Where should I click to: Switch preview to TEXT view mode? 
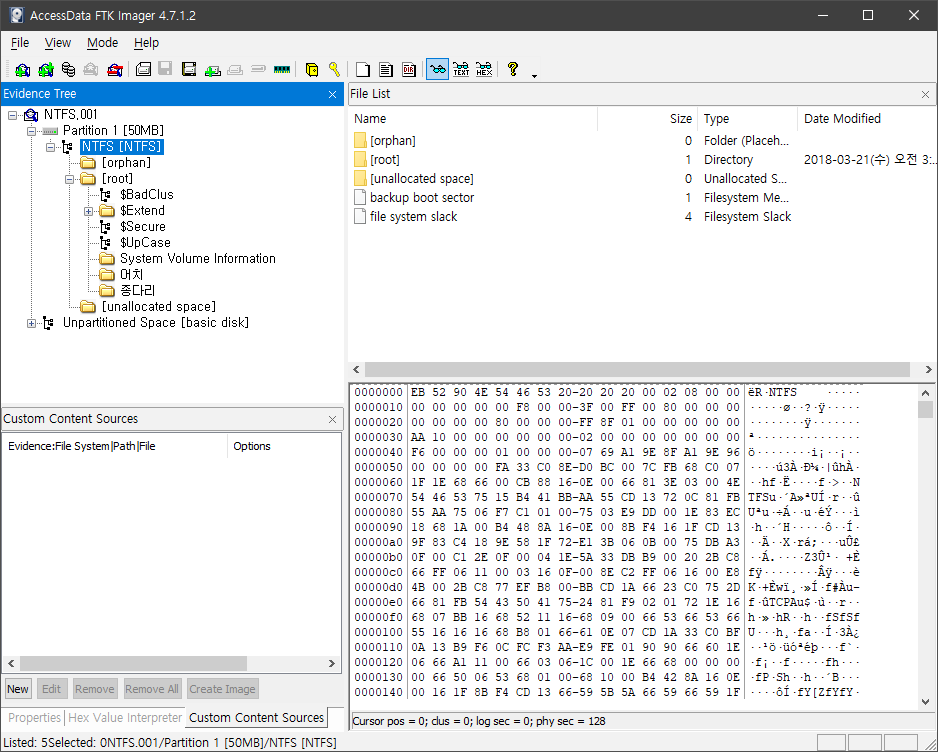(461, 69)
